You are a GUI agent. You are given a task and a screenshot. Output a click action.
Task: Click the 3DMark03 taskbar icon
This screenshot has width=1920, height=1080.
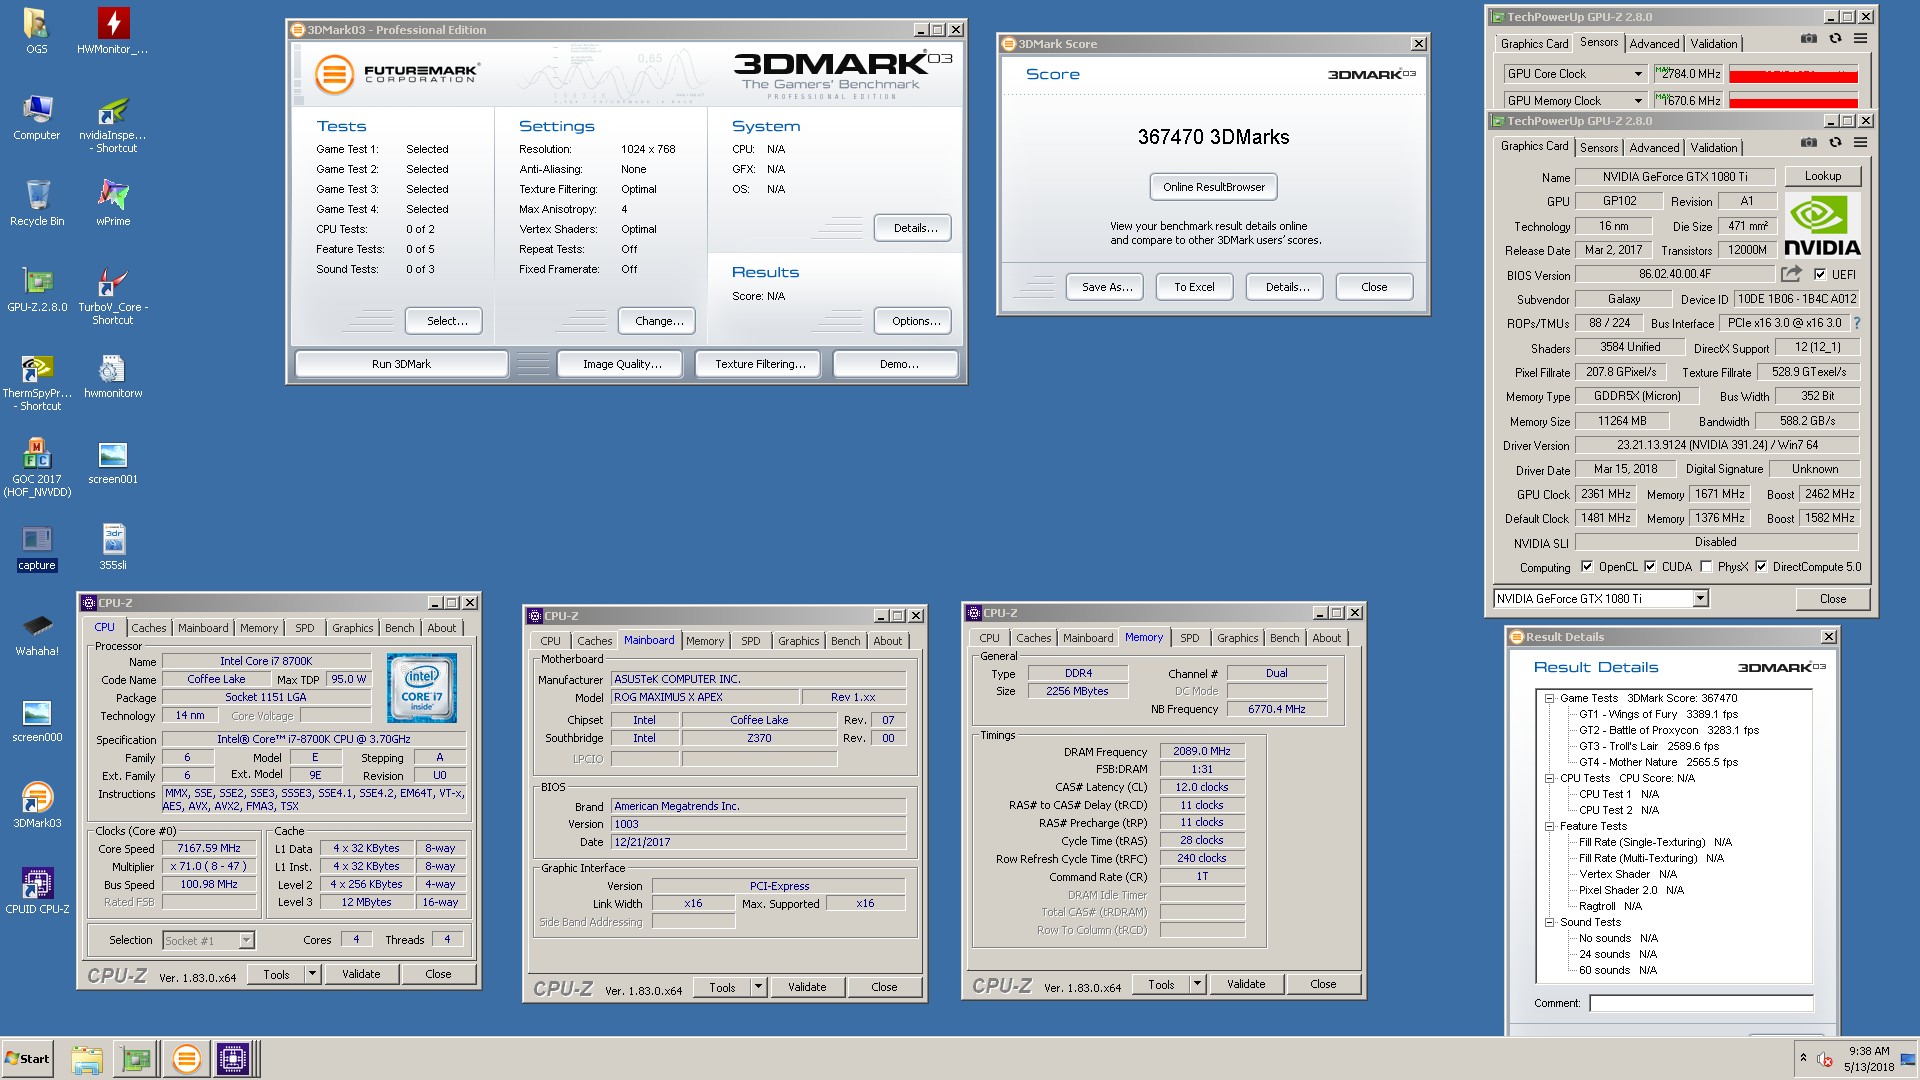[186, 1058]
